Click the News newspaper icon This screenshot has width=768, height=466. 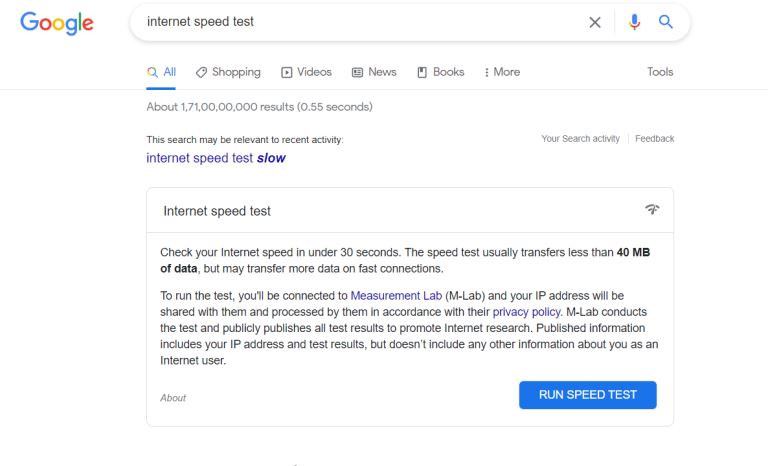tap(358, 73)
